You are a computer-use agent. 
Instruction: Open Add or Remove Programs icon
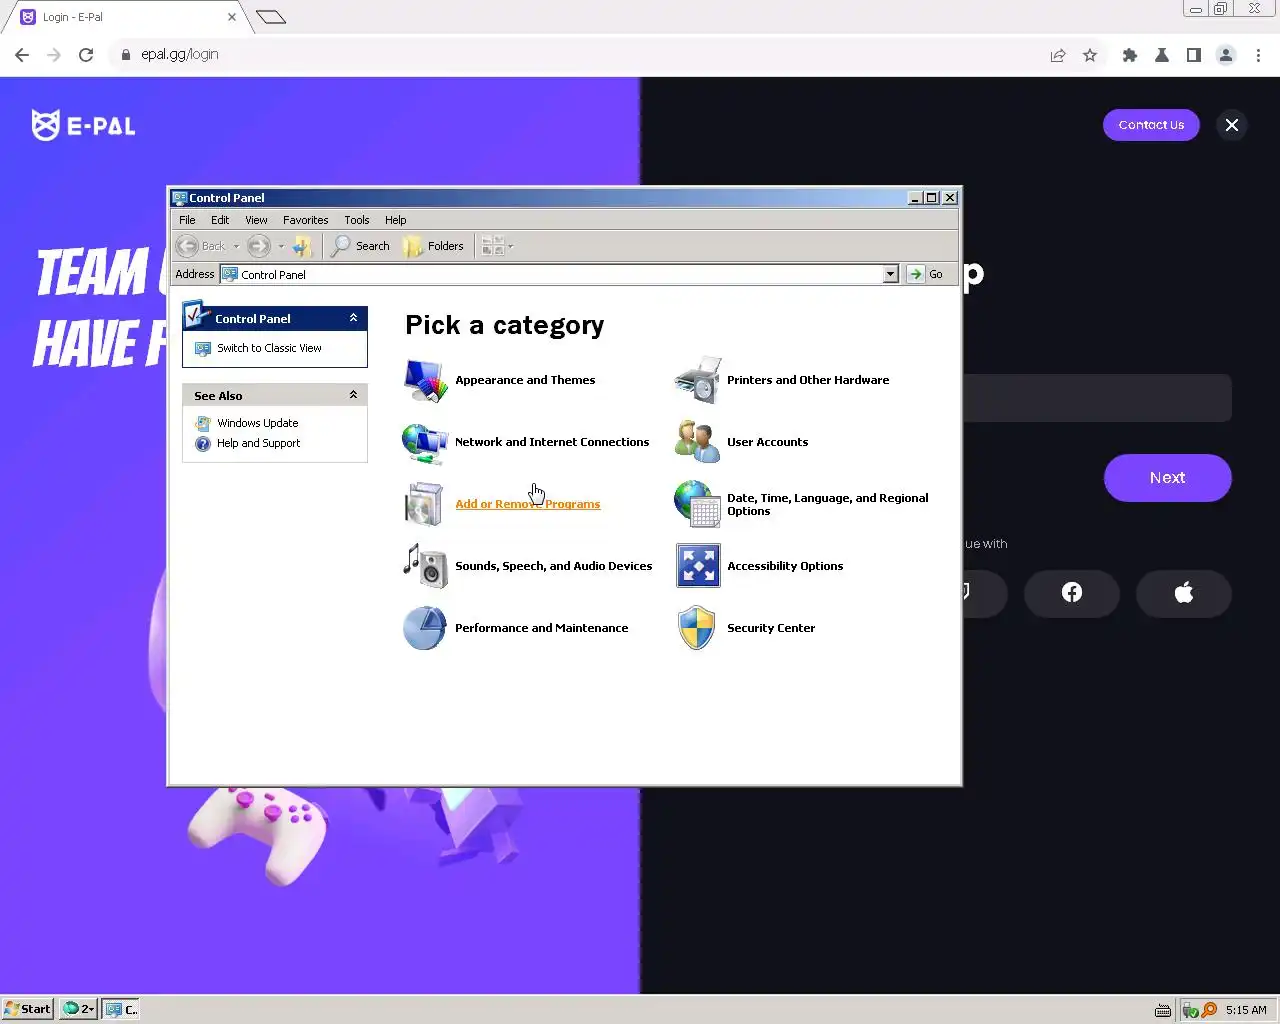(425, 504)
